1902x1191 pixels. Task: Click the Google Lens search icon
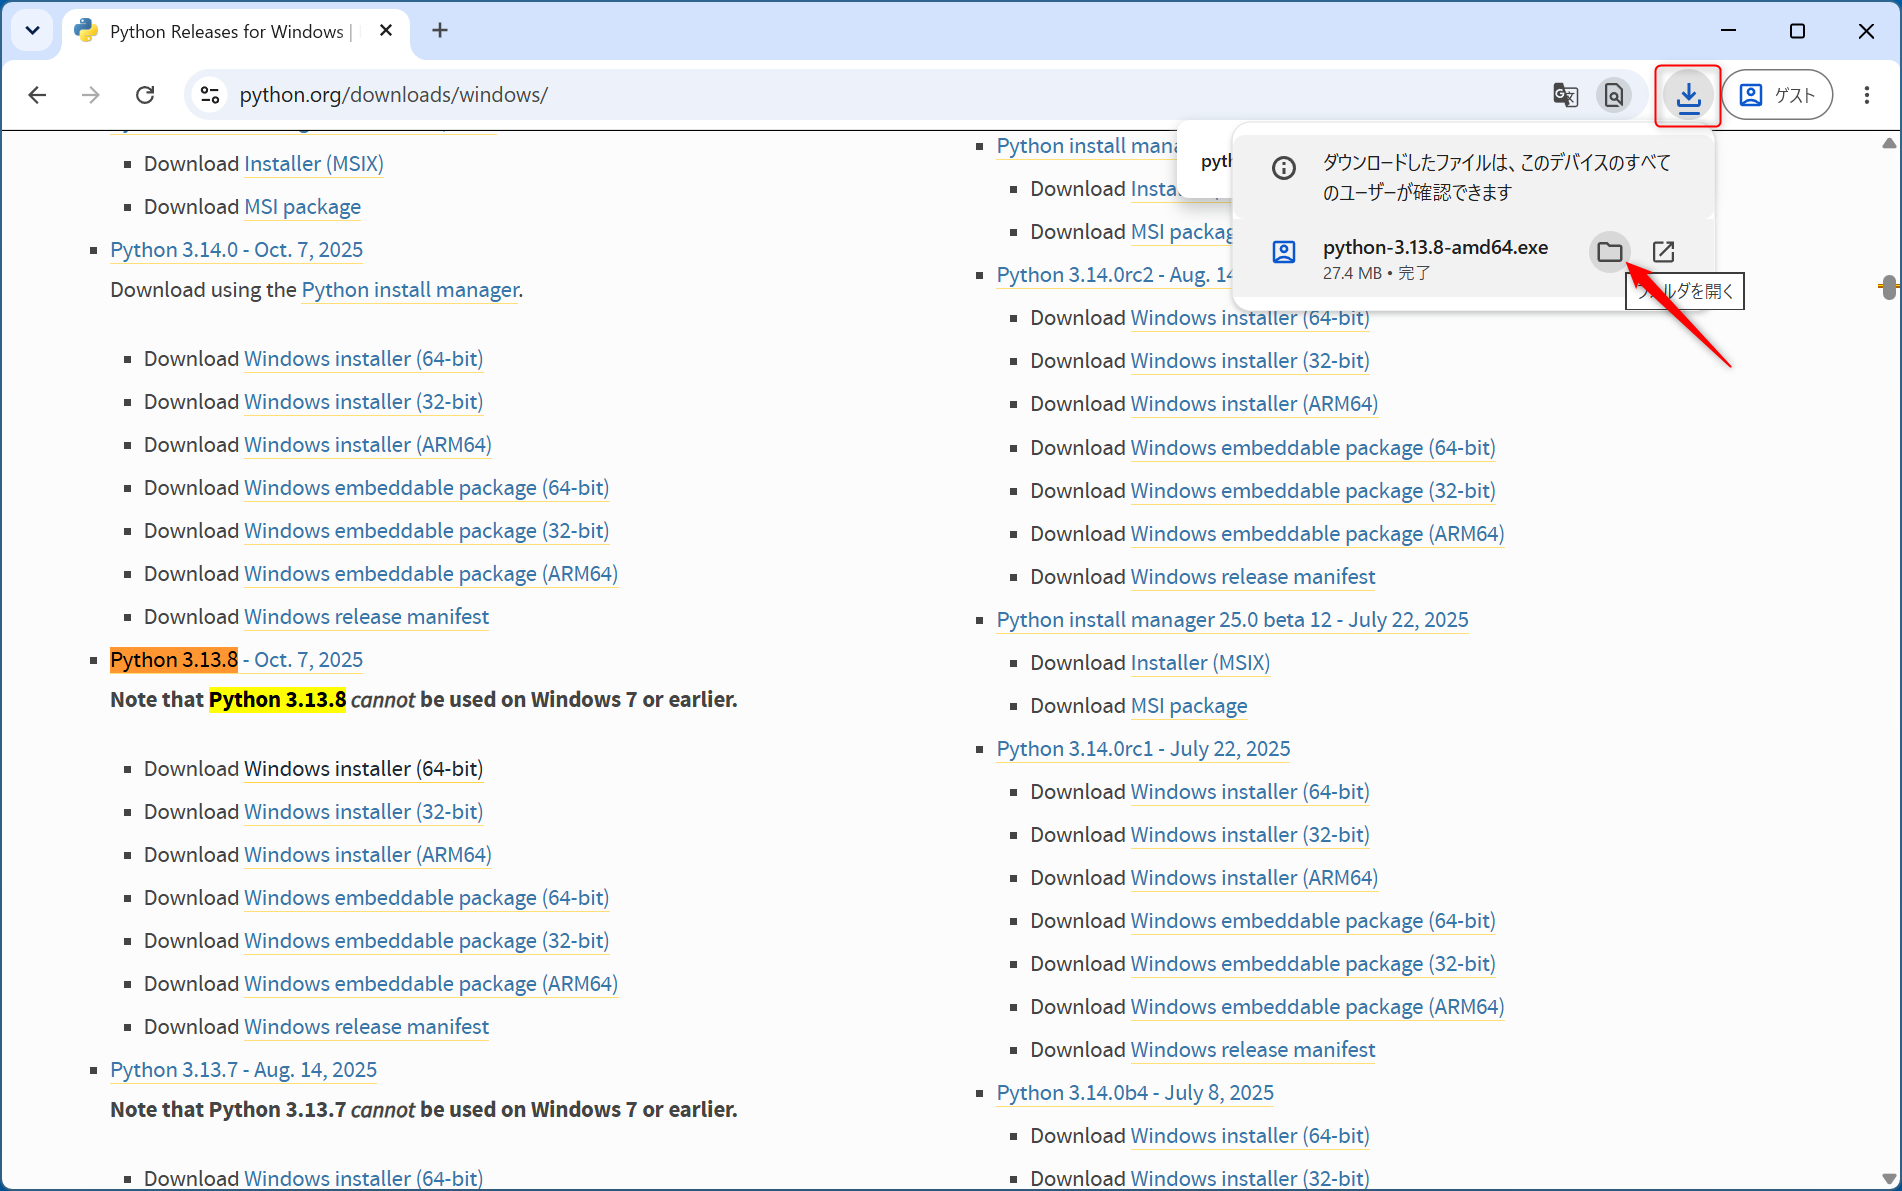coord(1614,95)
